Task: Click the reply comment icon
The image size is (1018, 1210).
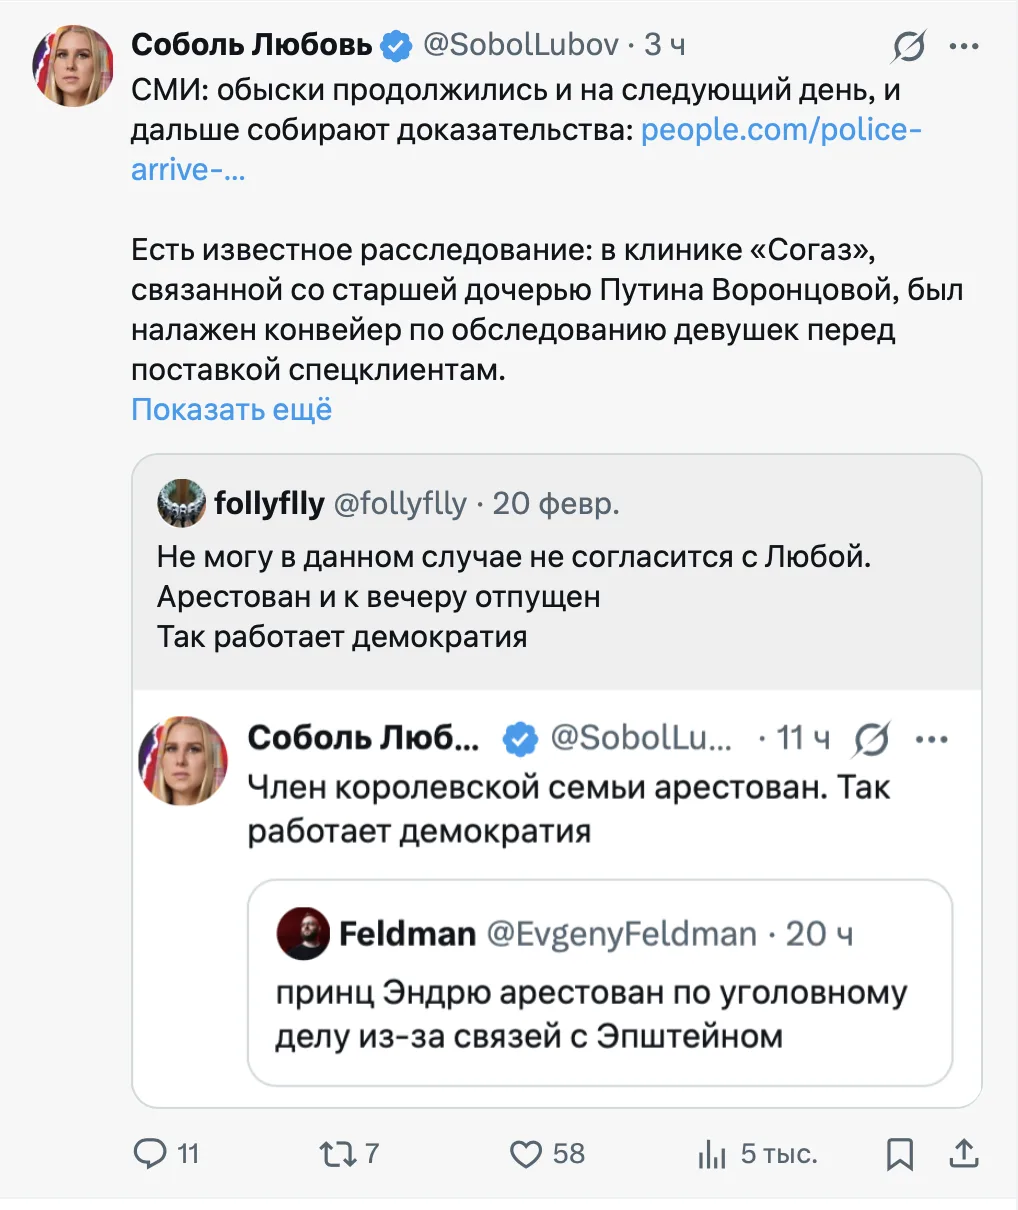Action: coord(150,1154)
